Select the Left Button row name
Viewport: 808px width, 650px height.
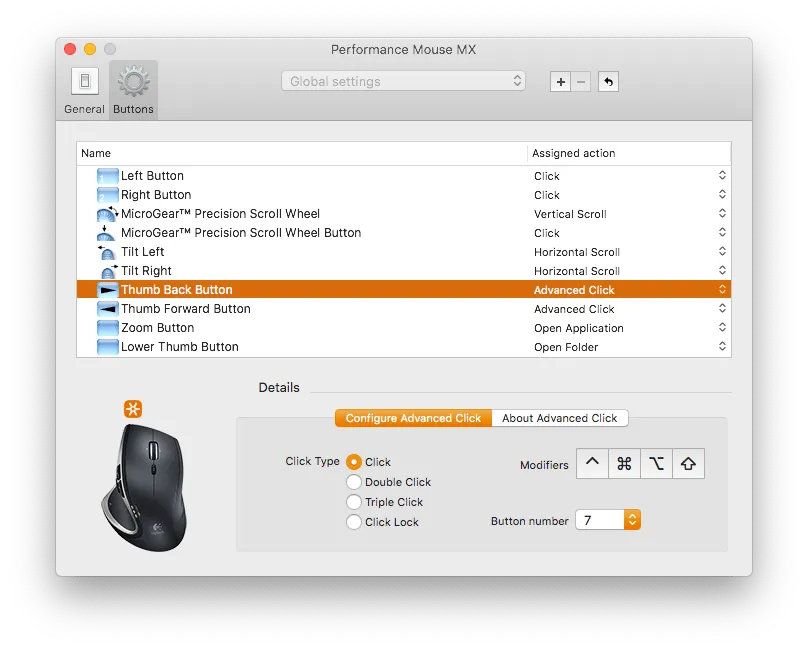[152, 176]
